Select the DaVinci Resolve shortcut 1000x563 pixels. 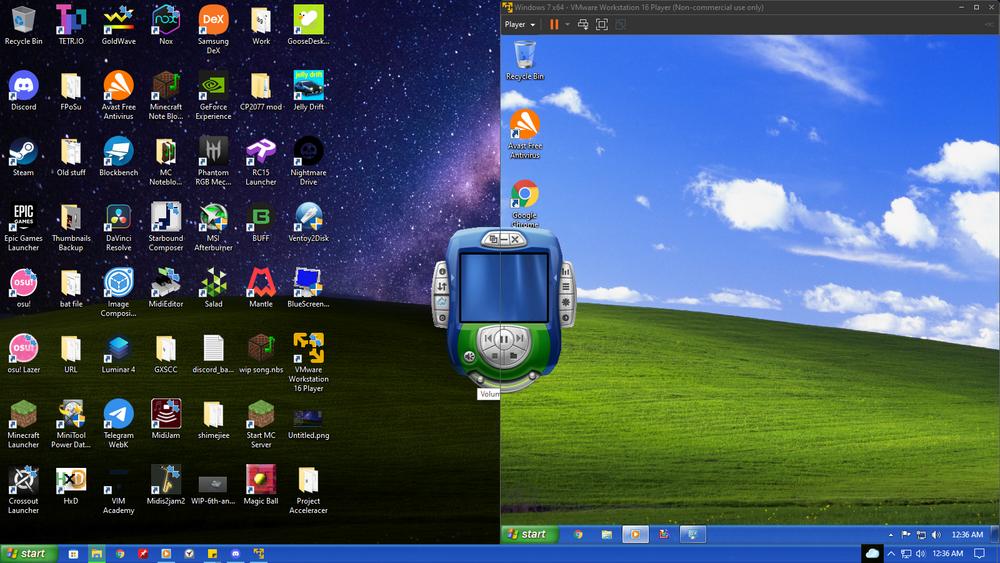119,226
